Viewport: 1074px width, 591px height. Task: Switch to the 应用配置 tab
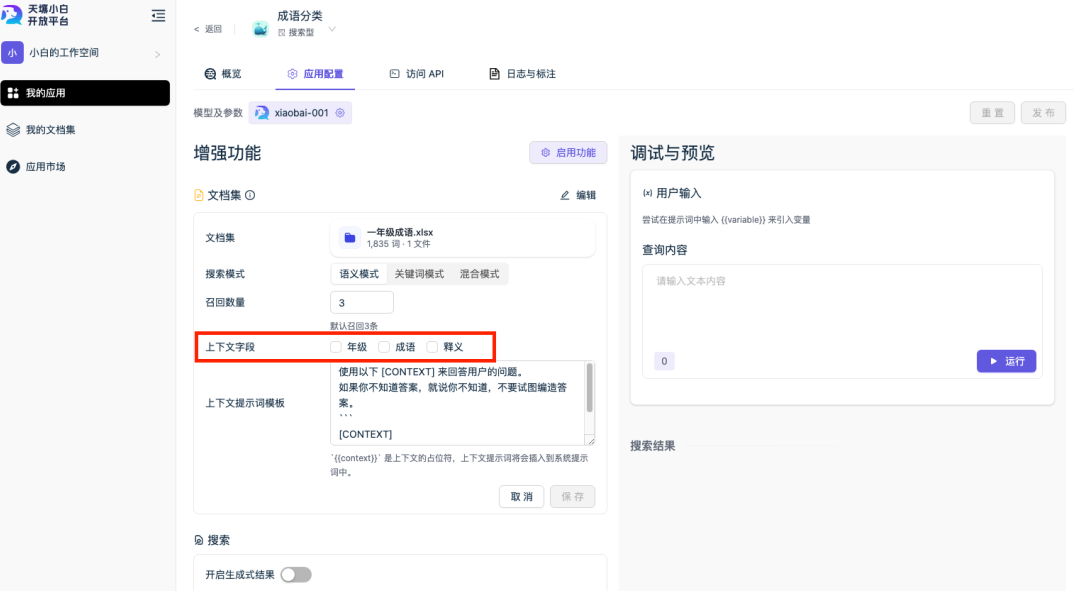[315, 74]
